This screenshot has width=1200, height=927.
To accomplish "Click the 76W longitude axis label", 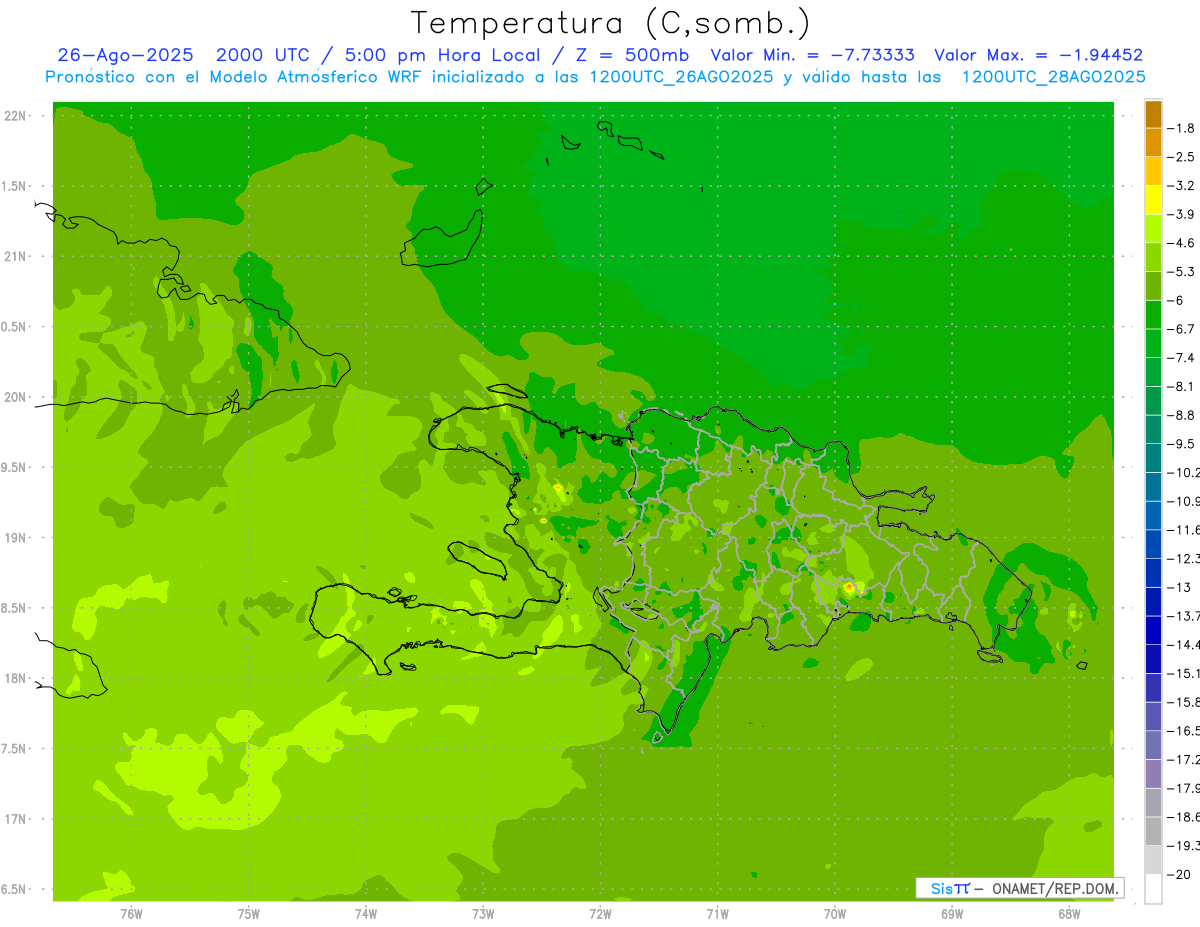I will (131, 913).
